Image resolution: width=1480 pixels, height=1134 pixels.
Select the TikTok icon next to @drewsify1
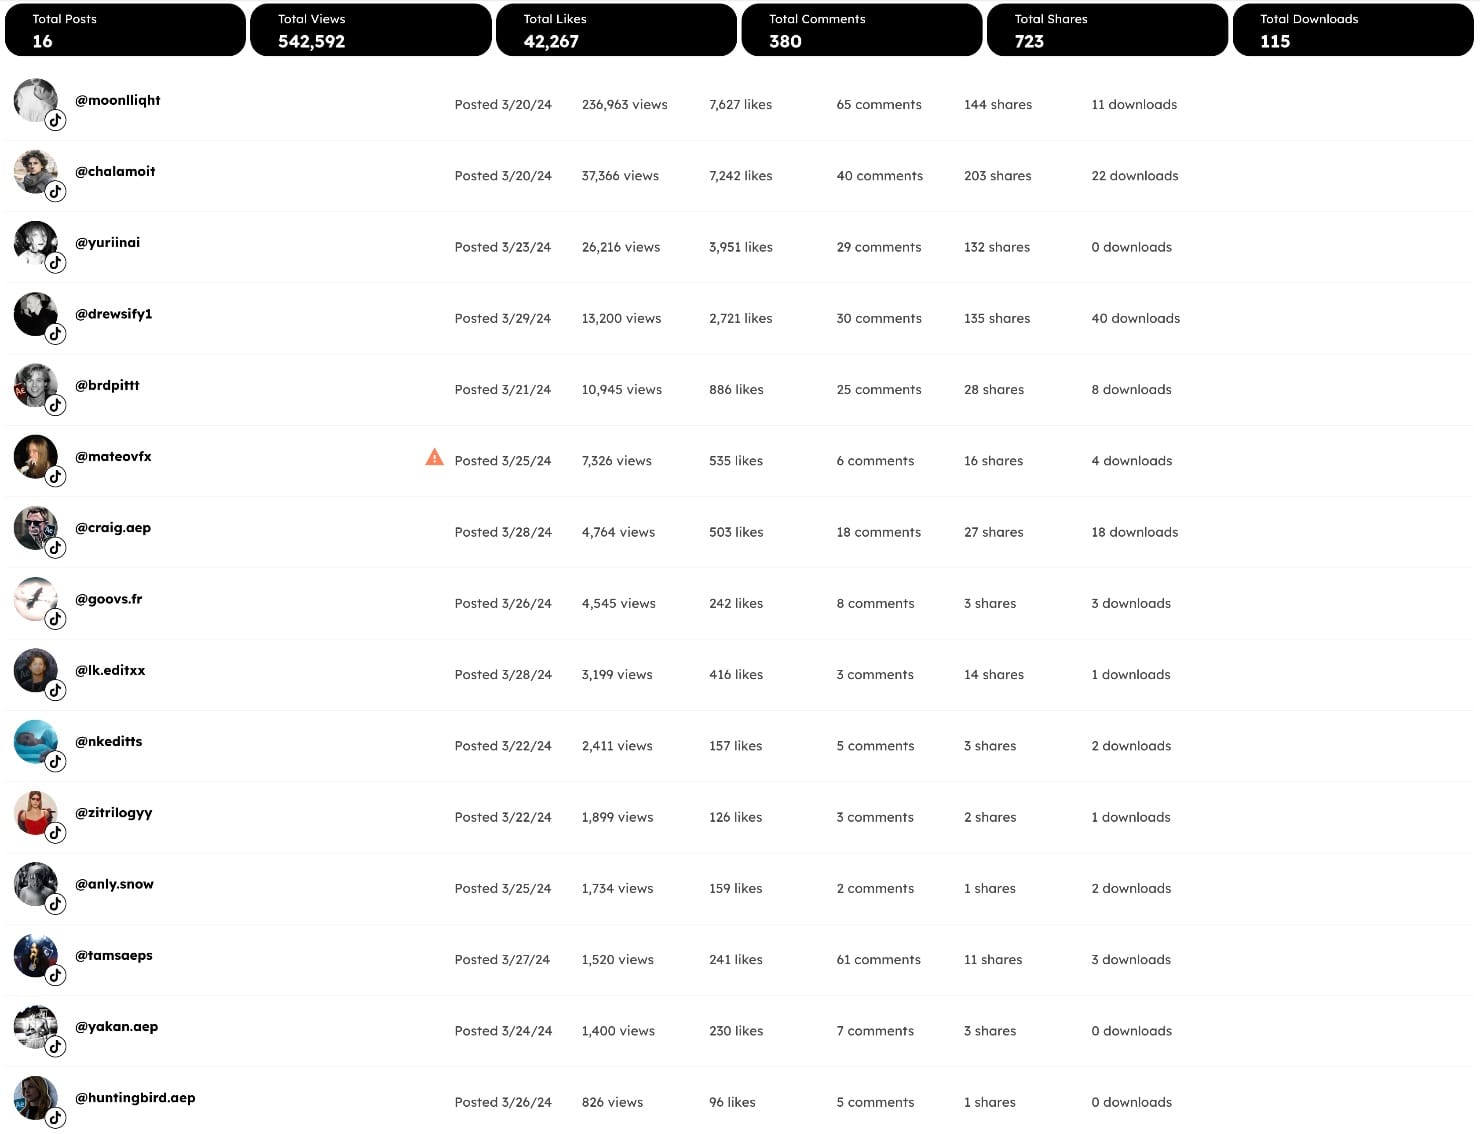pyautogui.click(x=57, y=334)
